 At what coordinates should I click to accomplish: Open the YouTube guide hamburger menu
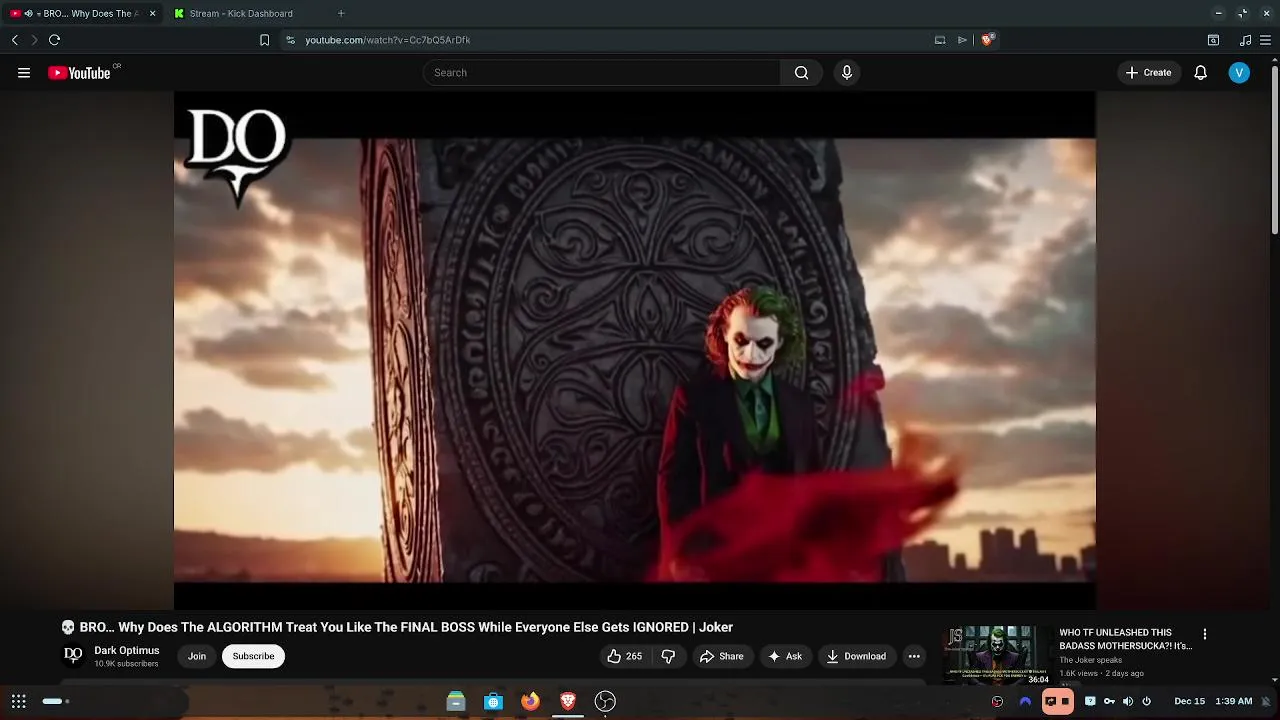click(x=24, y=73)
